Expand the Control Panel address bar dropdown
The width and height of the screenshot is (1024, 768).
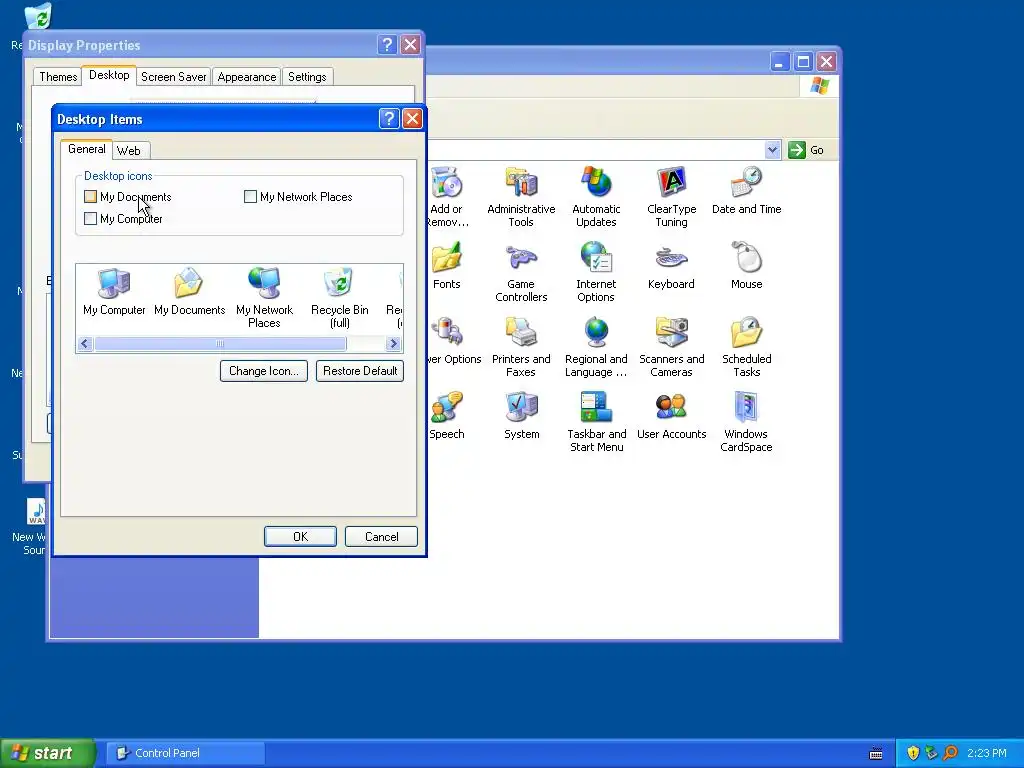coord(773,150)
